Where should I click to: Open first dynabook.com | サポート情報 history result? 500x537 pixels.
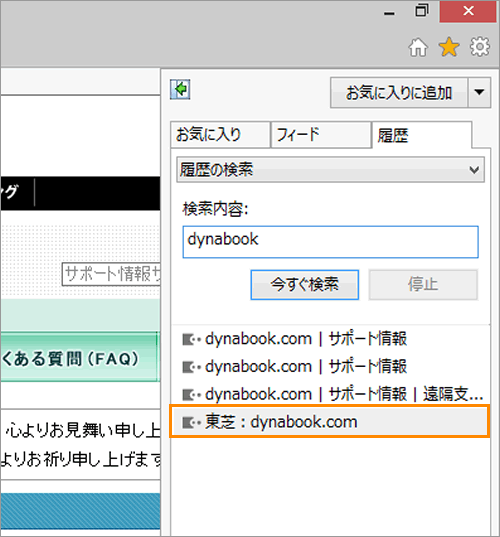[330, 339]
